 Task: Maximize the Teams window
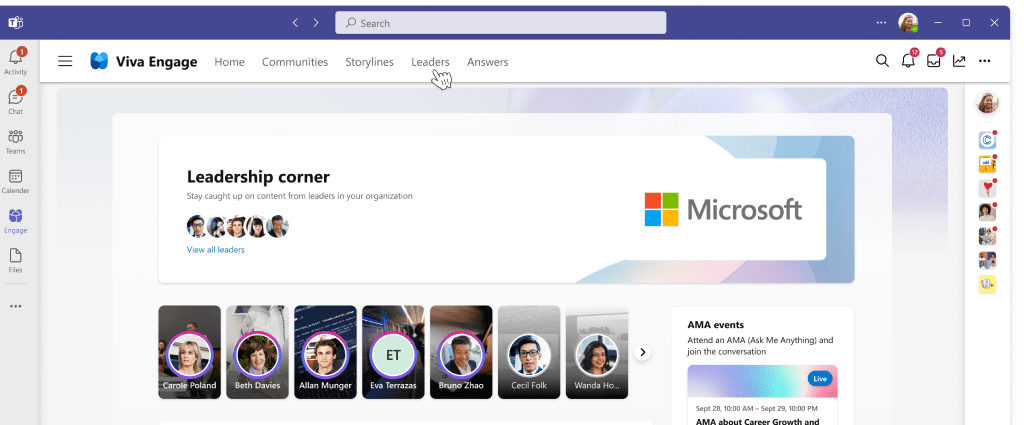click(966, 23)
